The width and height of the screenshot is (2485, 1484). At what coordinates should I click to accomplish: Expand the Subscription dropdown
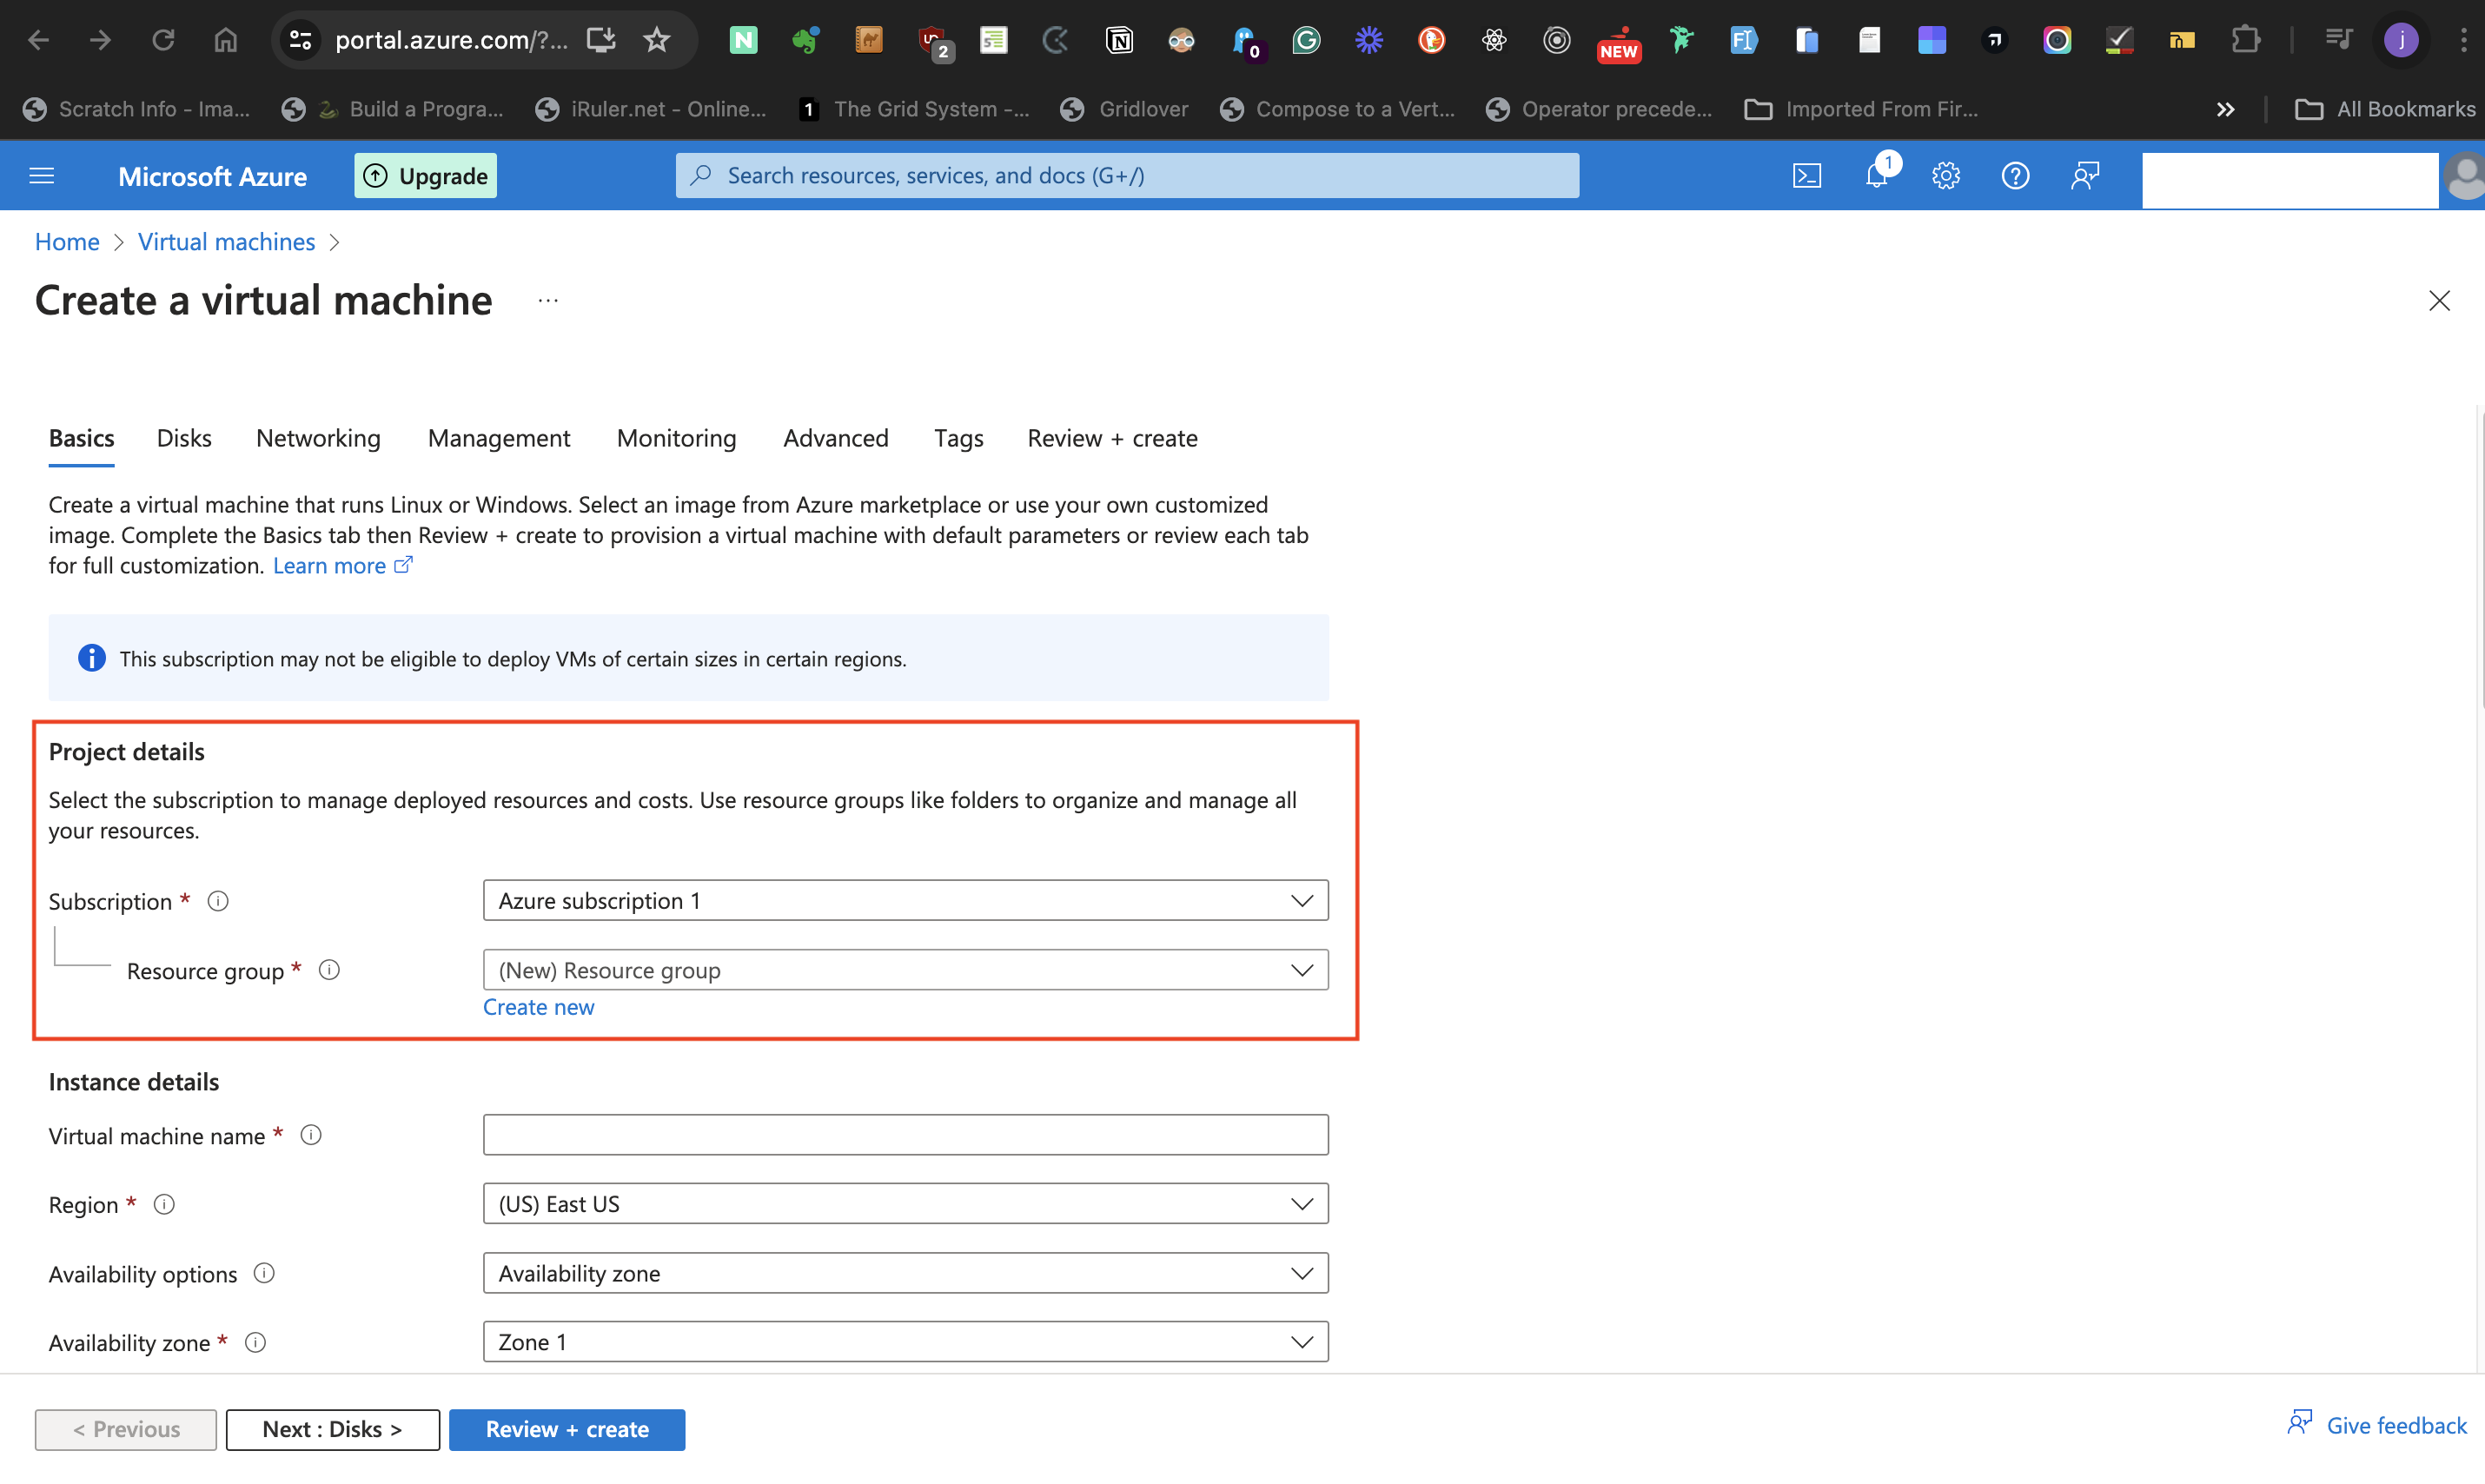coord(905,900)
